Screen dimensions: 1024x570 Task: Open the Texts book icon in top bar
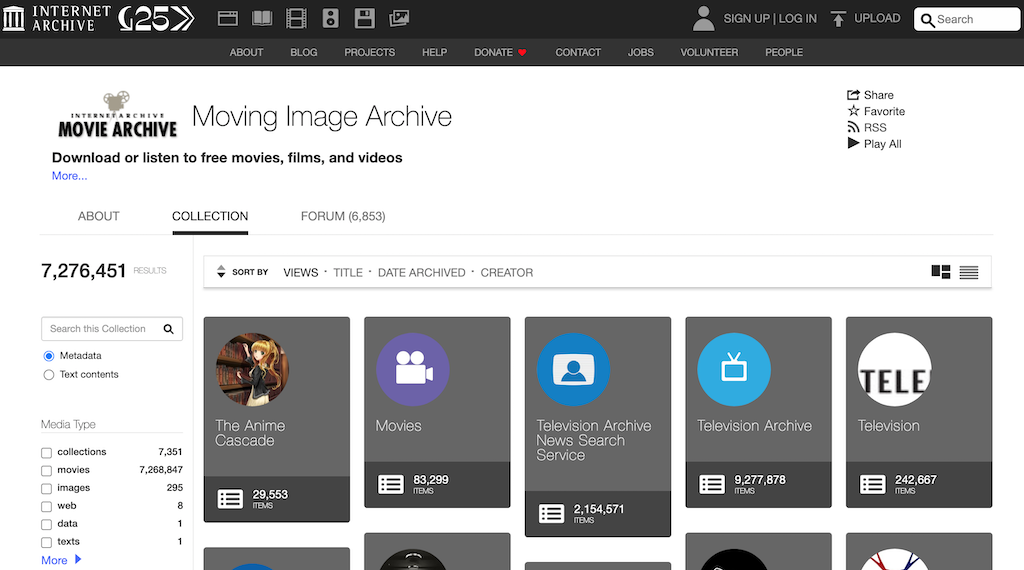coord(262,18)
